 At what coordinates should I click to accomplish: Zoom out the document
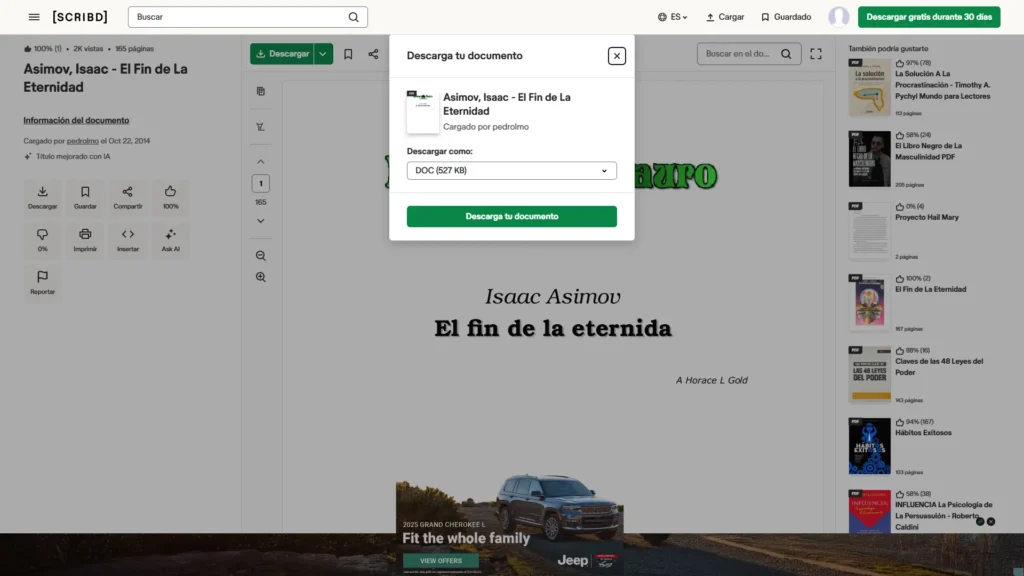[x=261, y=255]
